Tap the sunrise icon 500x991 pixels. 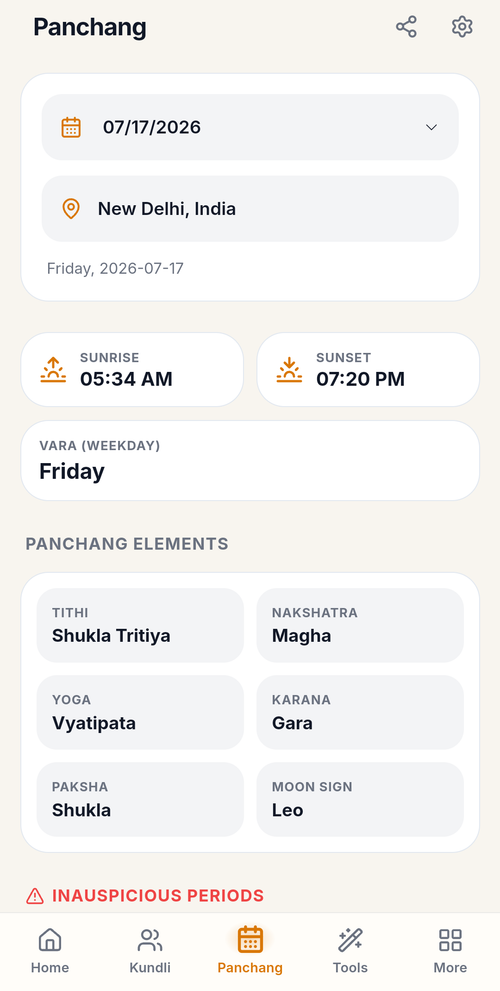[53, 370]
